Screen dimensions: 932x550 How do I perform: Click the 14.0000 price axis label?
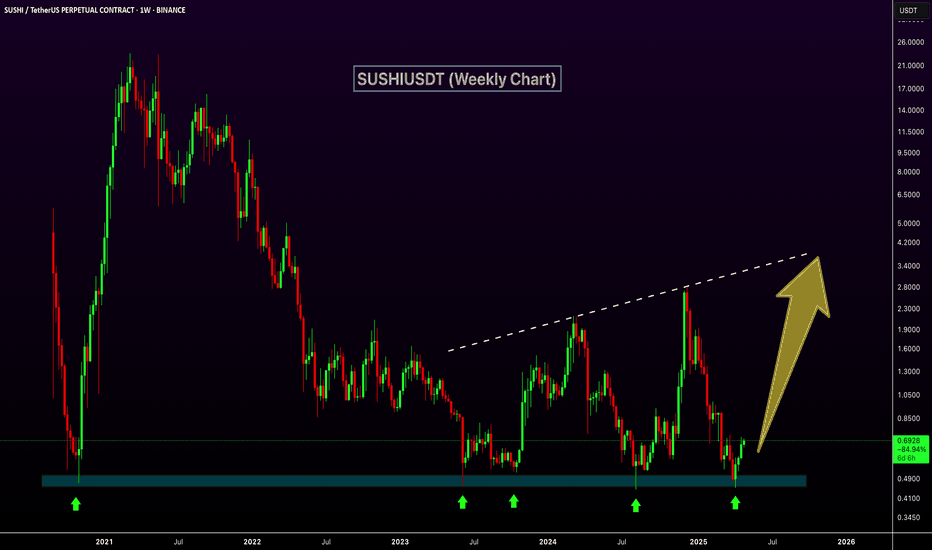(911, 110)
